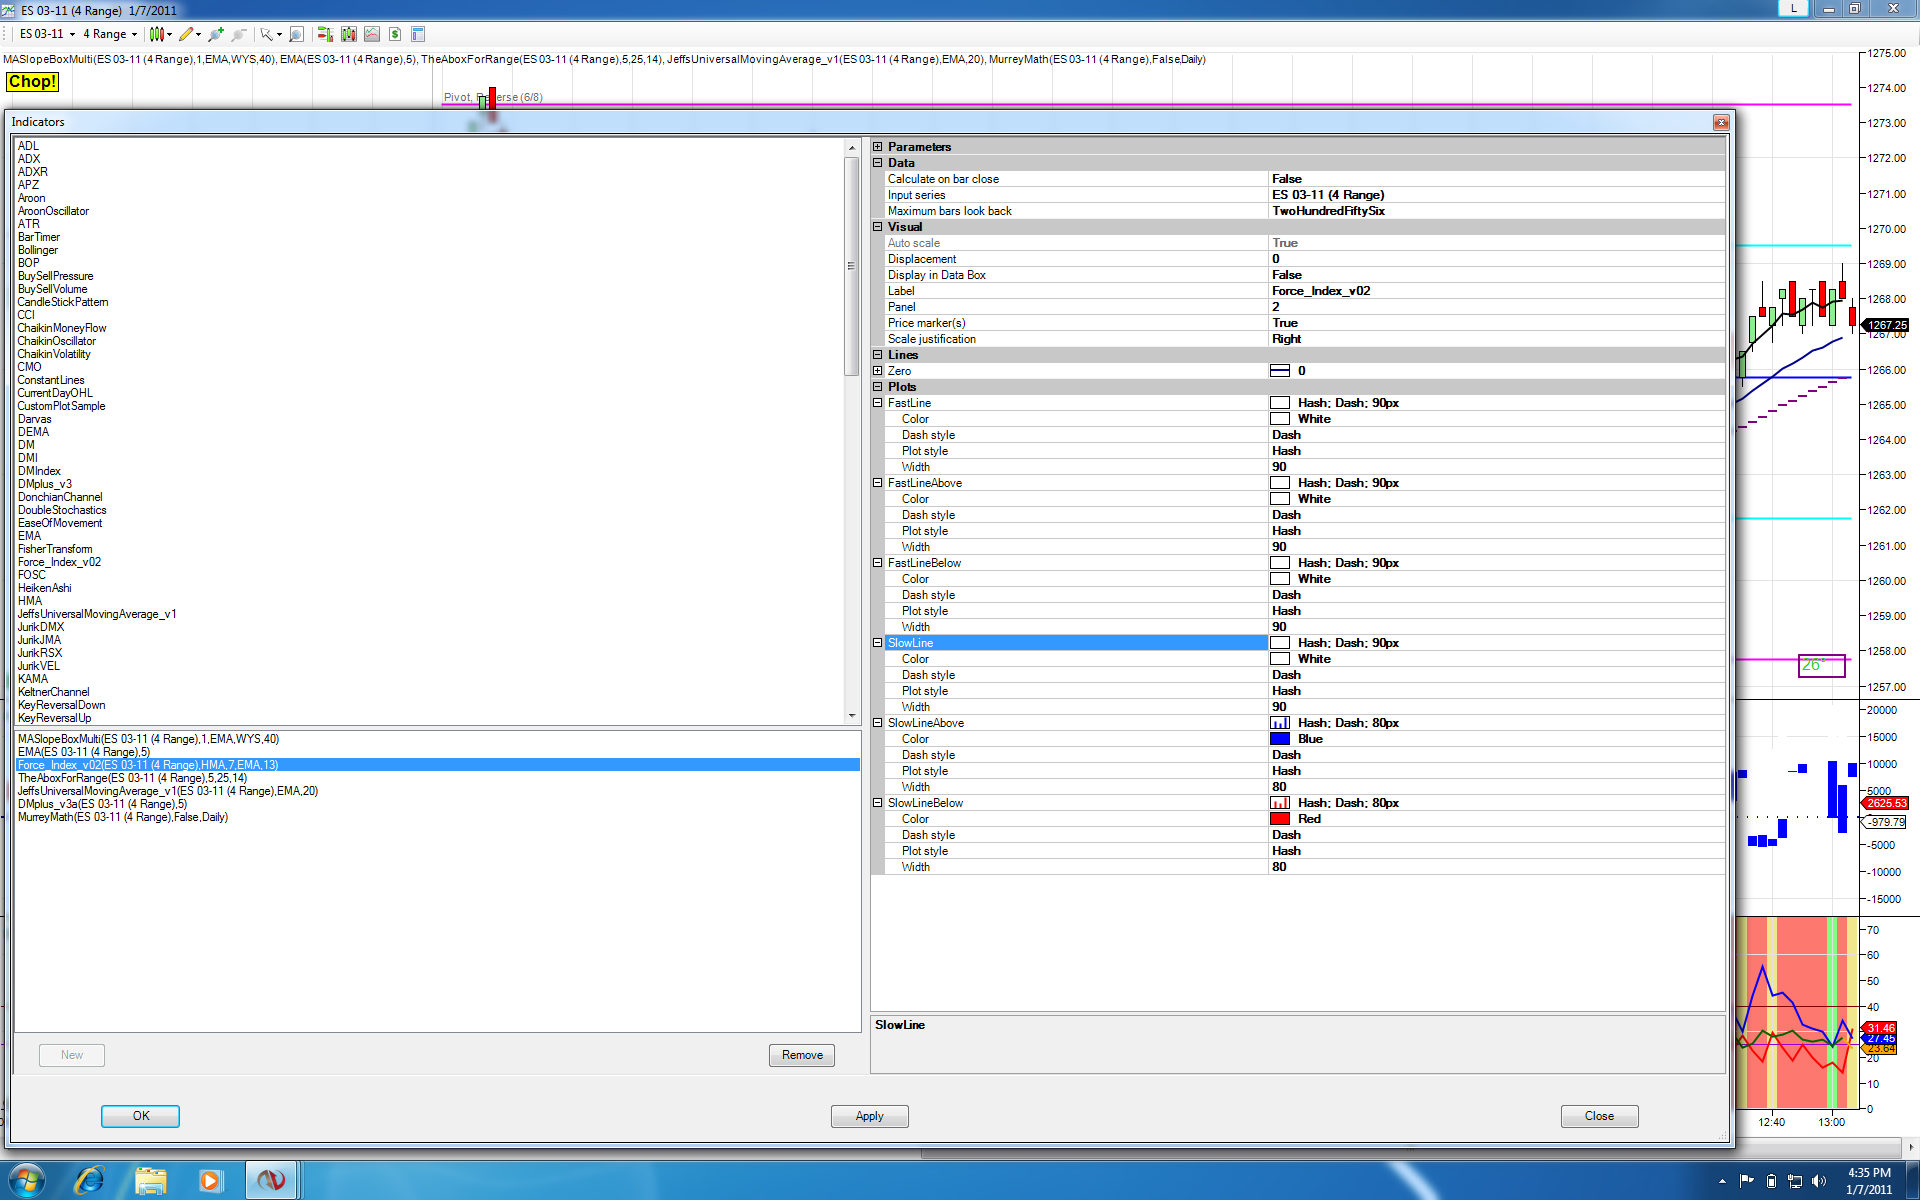This screenshot has height=1200, width=1920.
Task: Click the network tray icon
Action: (x=1795, y=1181)
